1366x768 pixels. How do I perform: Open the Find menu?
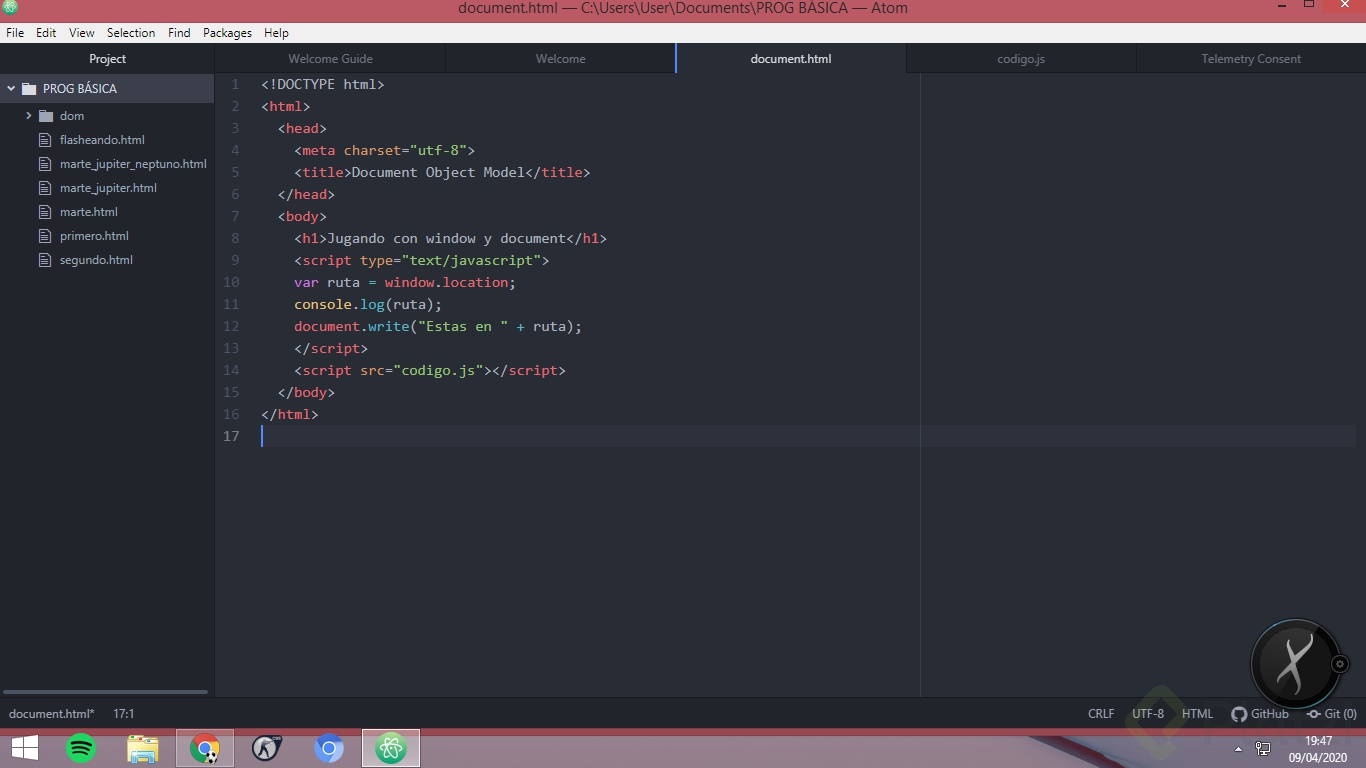179,33
